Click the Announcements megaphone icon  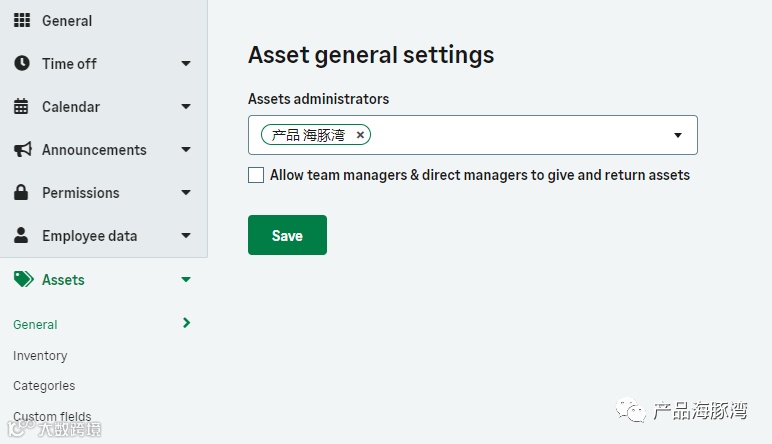22,149
